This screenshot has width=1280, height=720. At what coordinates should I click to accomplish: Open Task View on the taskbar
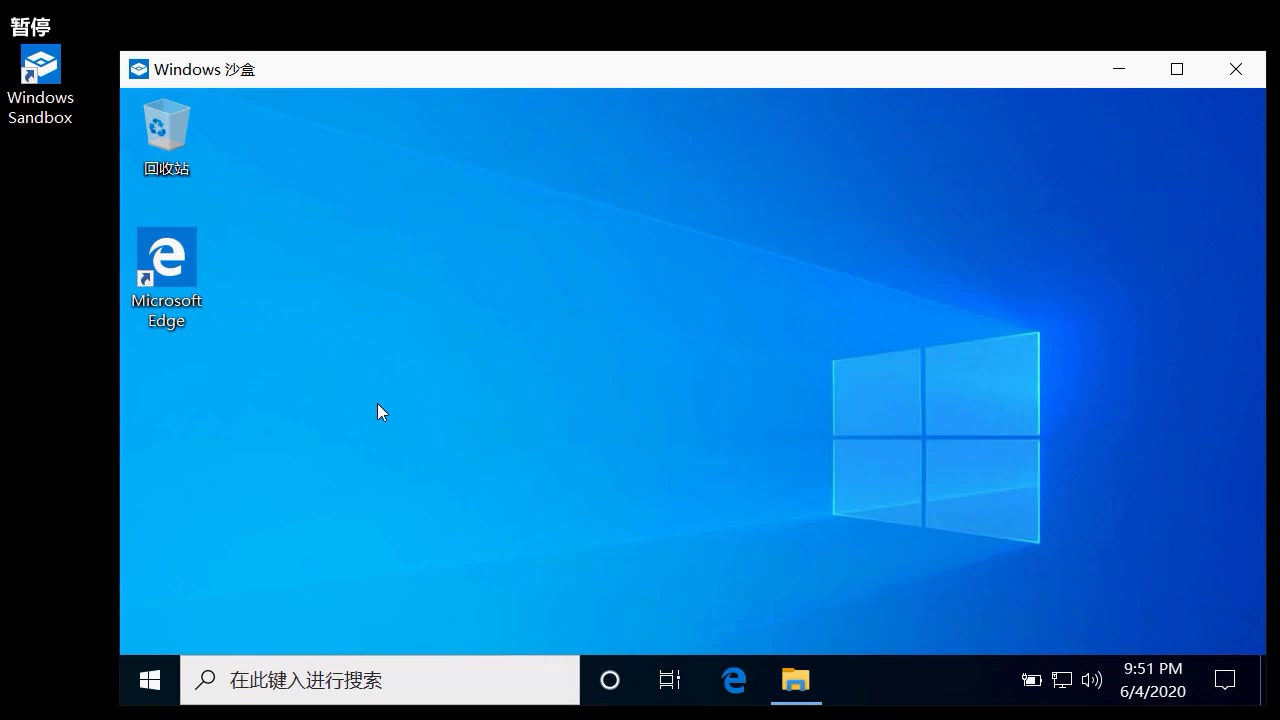(x=669, y=680)
